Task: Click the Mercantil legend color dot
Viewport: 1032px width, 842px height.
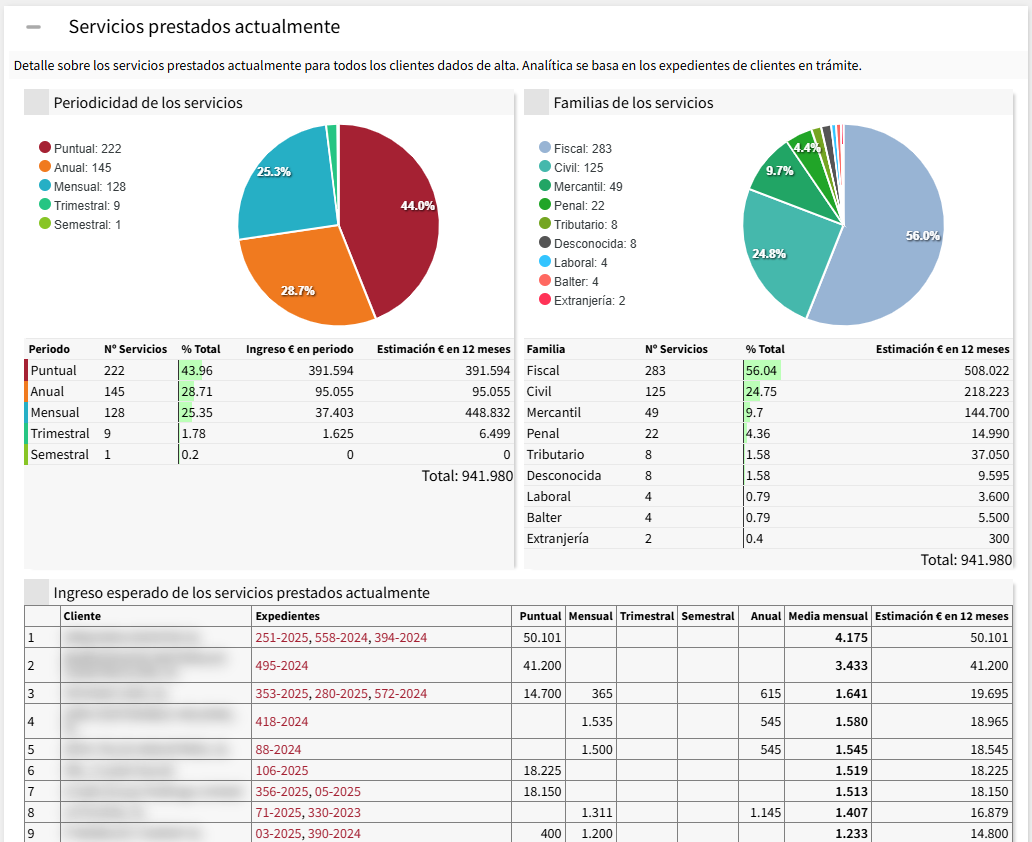Action: point(545,186)
